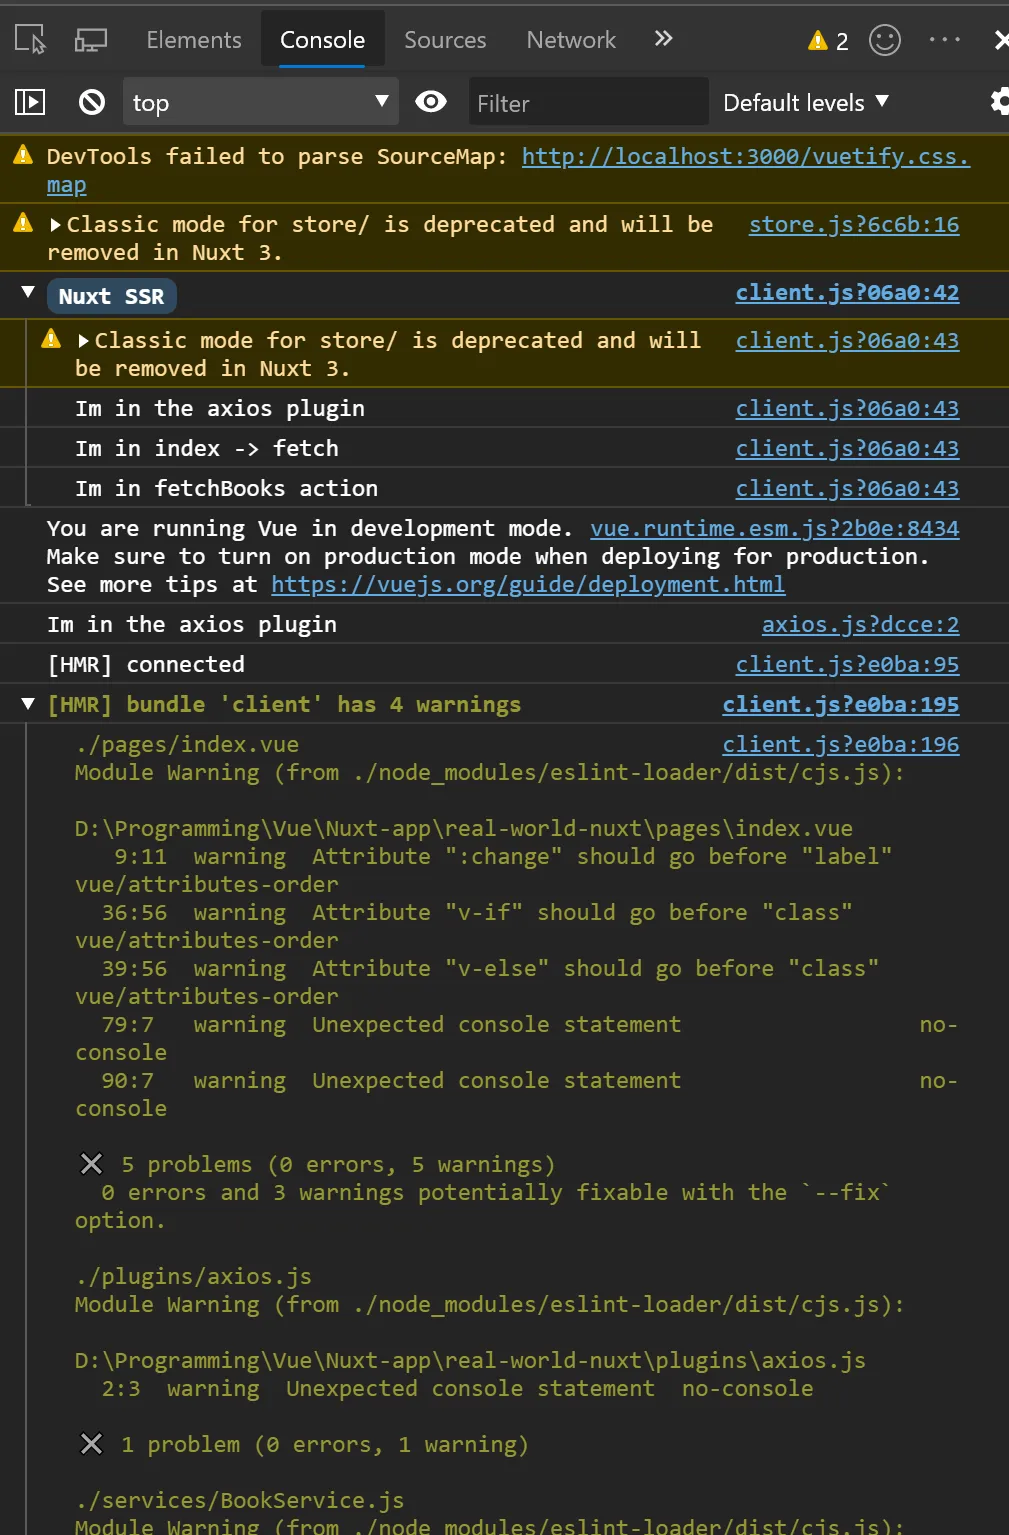Open the vuejs.org deployment guide link
The width and height of the screenshot is (1009, 1535).
pos(528,585)
